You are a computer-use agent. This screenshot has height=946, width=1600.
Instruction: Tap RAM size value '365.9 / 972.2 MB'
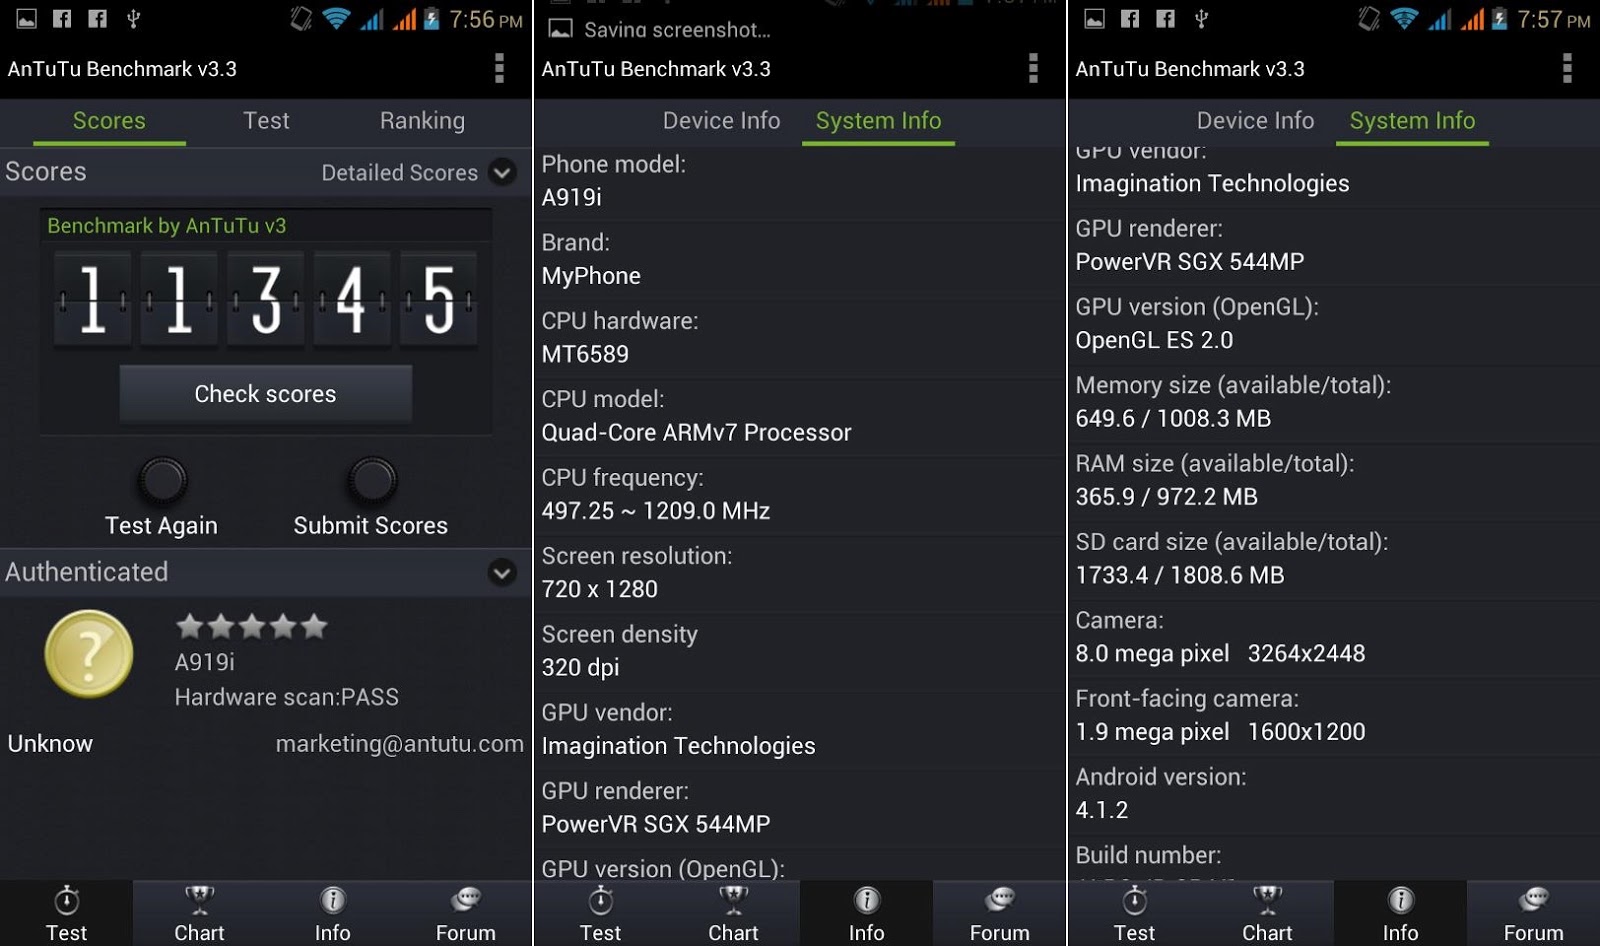coord(1166,496)
